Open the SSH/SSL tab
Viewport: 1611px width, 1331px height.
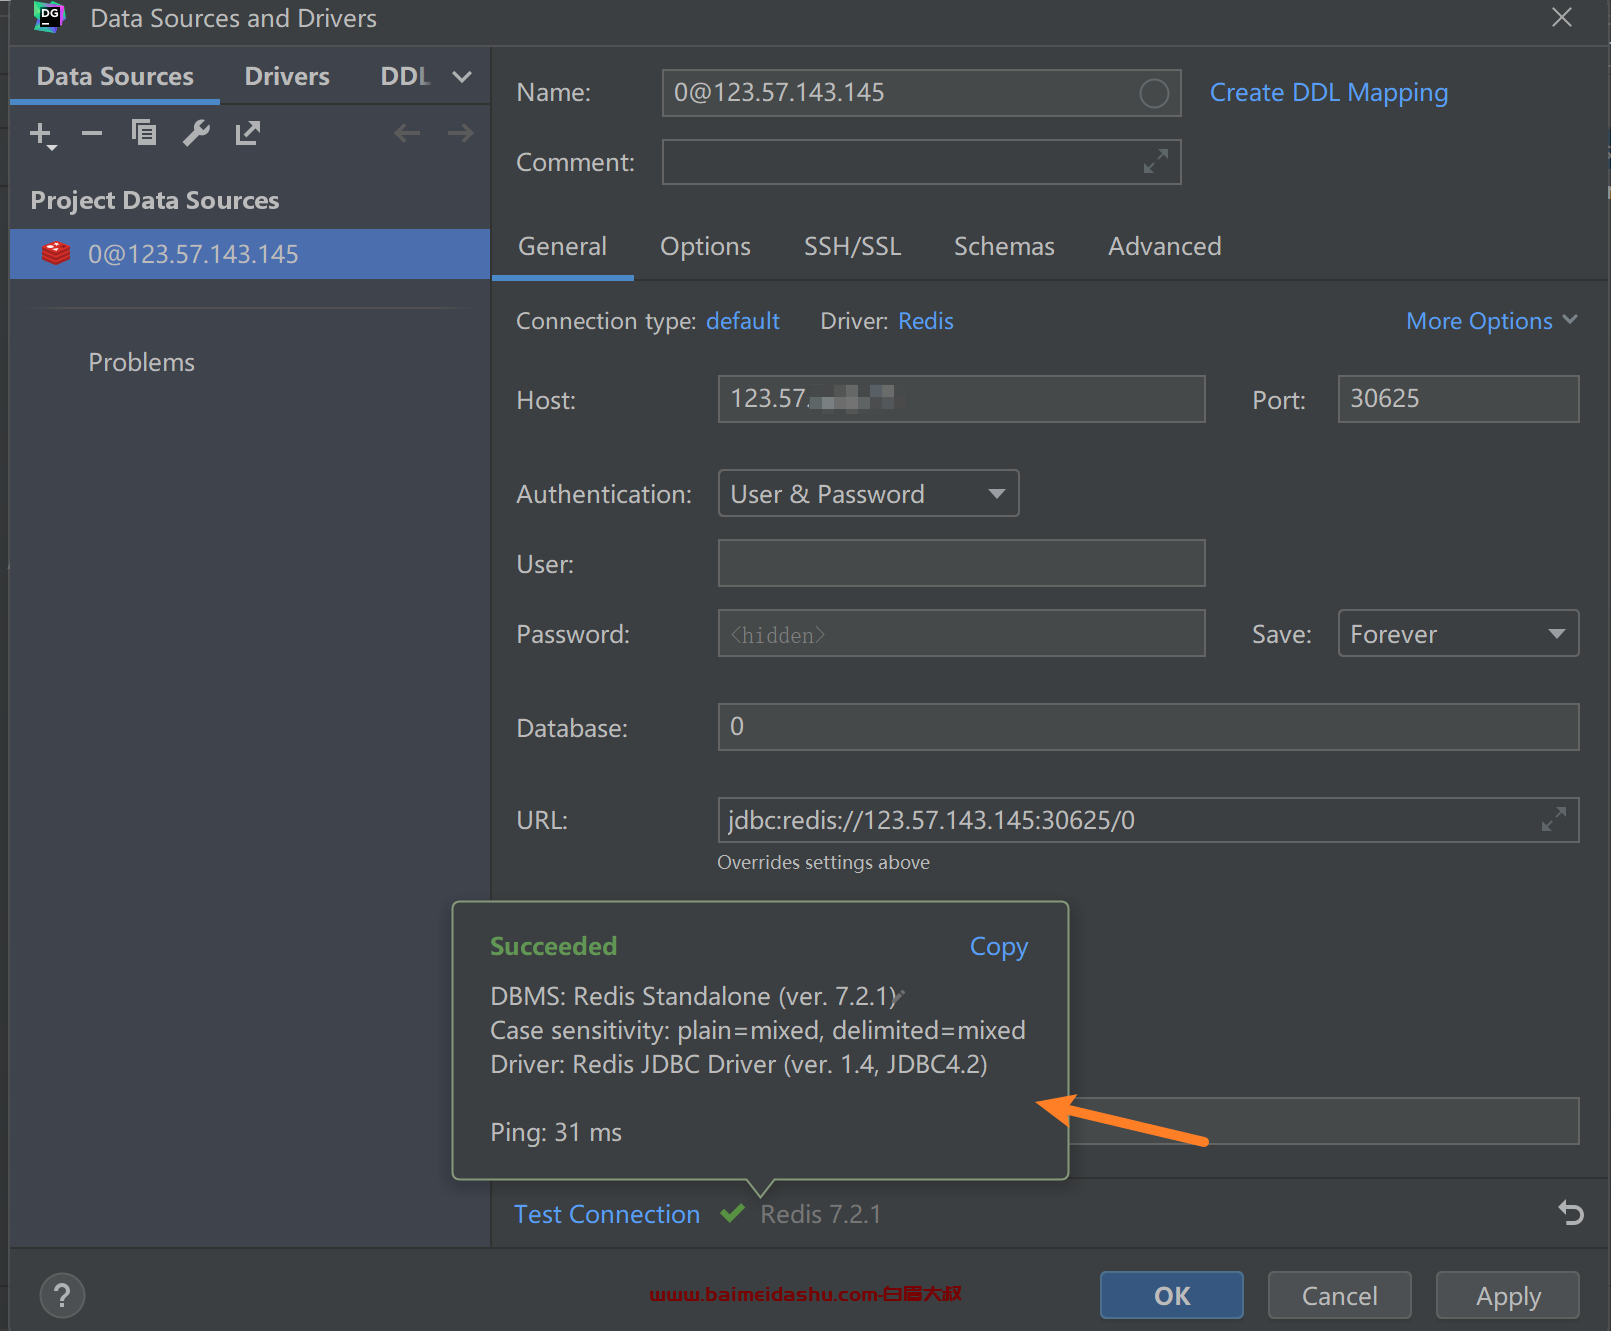point(852,247)
